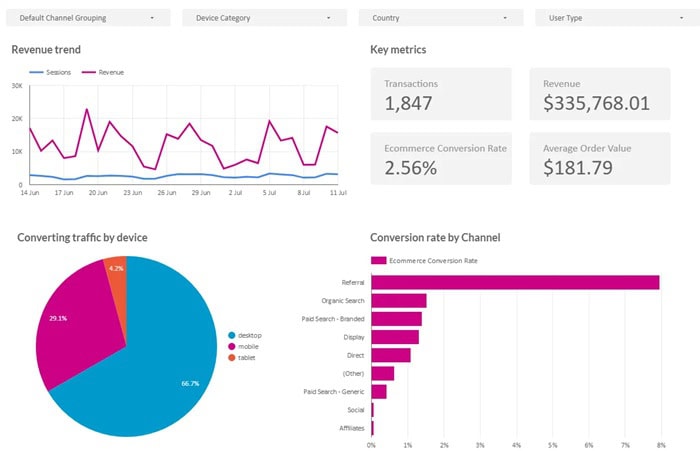This screenshot has height=451, width=700.
Task: Select the tablet legend dot
Action: click(231, 358)
